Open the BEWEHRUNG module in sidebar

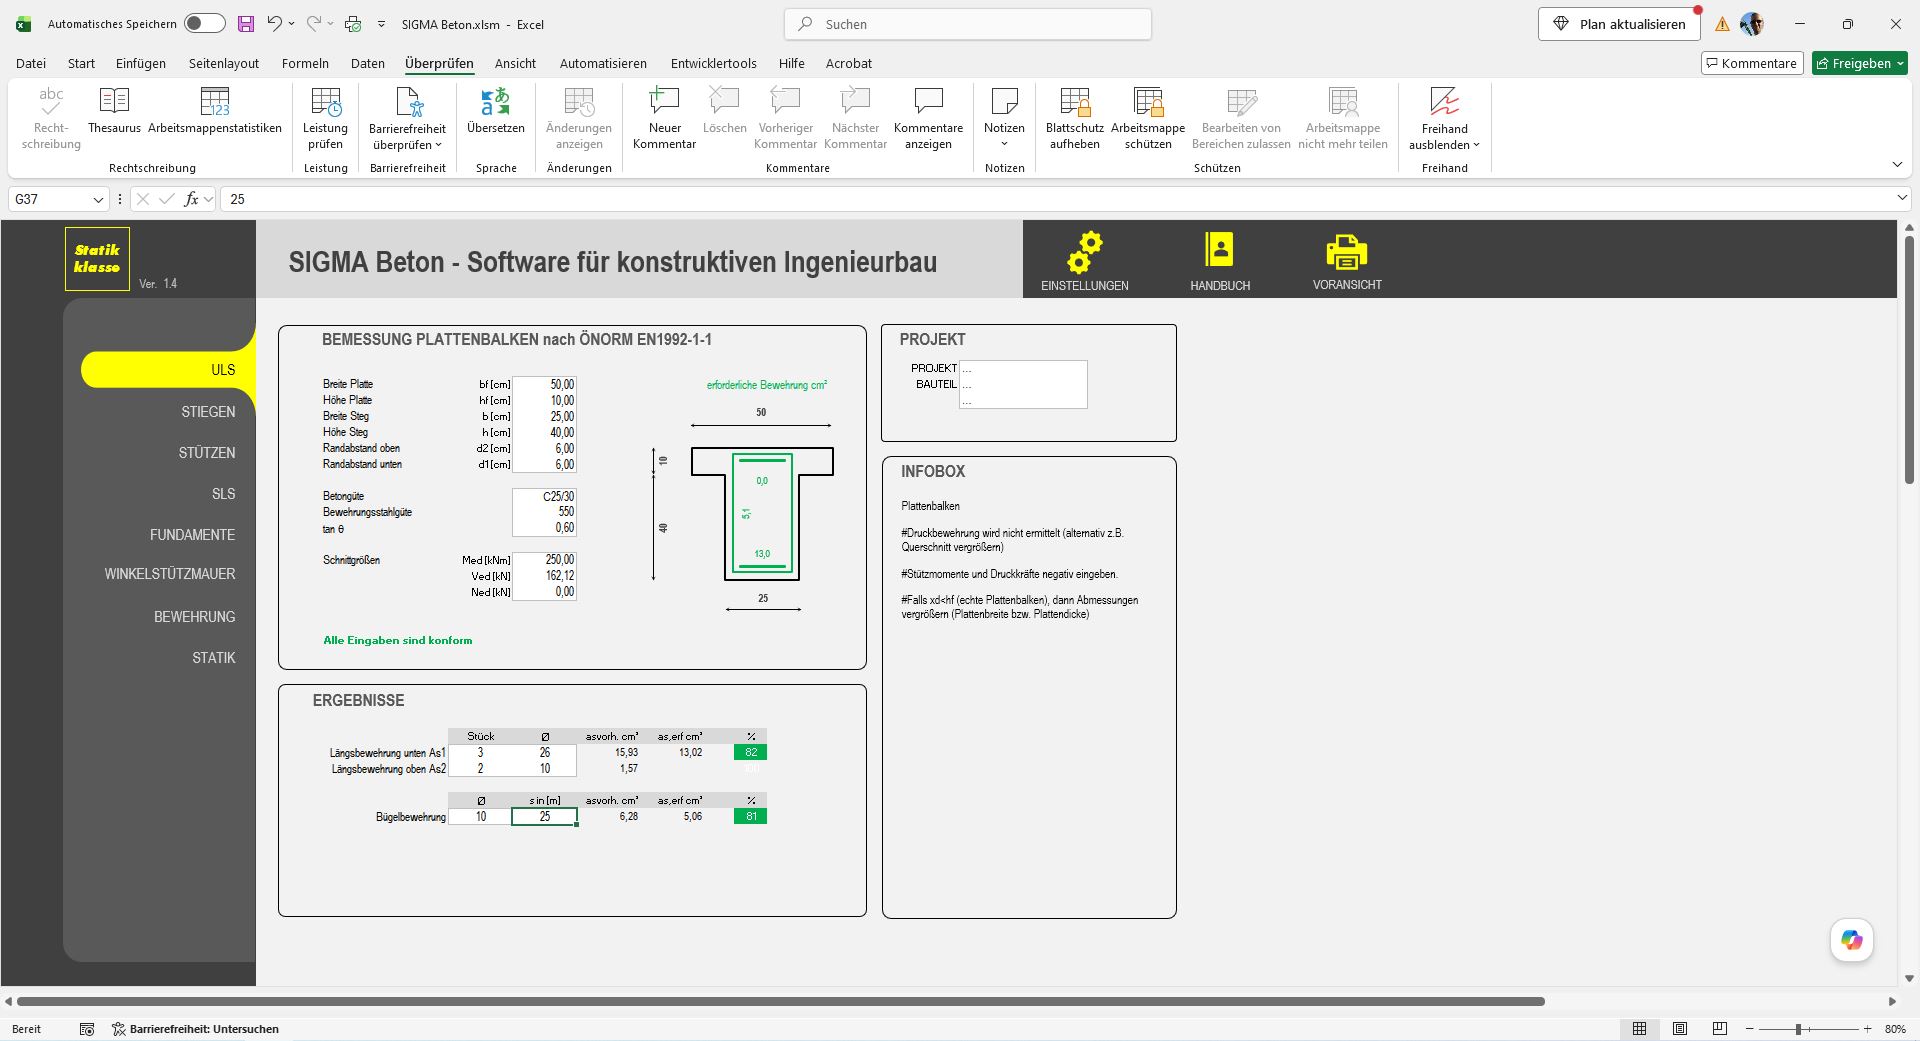point(194,617)
